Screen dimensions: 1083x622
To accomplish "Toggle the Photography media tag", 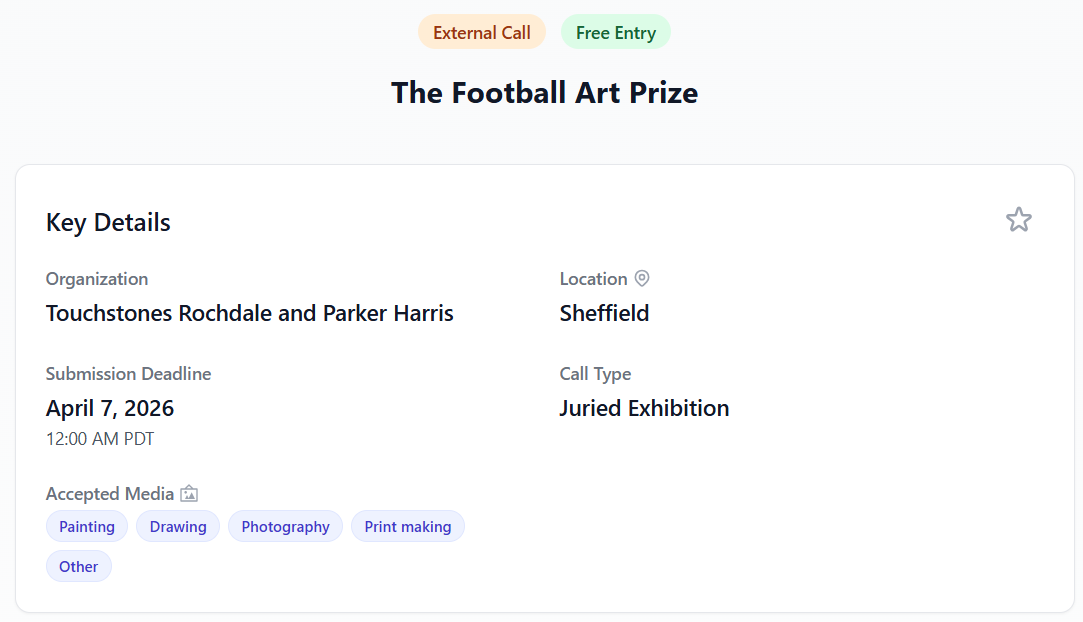I will click(285, 526).
